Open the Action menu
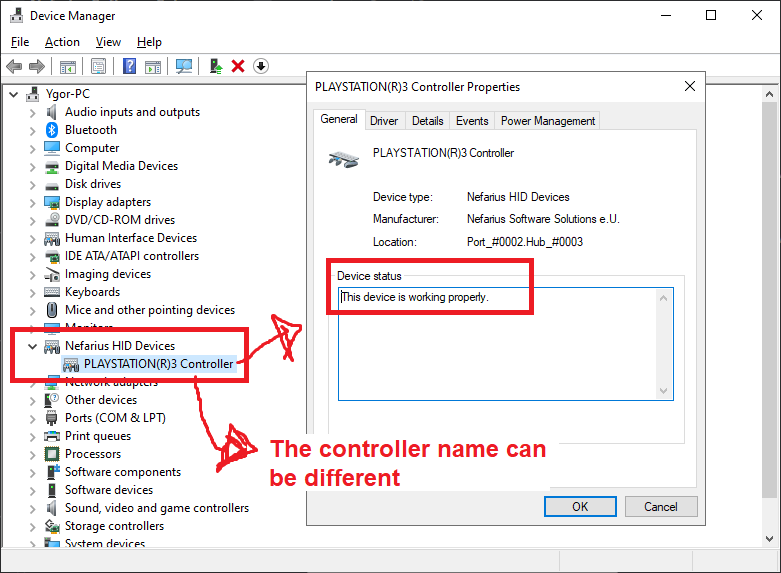The height and width of the screenshot is (573, 781). pos(62,42)
